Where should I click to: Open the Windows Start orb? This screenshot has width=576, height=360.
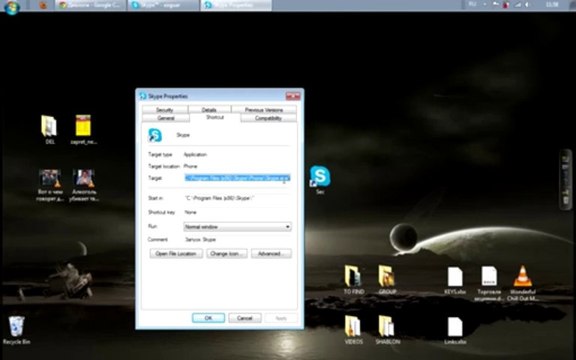(11, 7)
